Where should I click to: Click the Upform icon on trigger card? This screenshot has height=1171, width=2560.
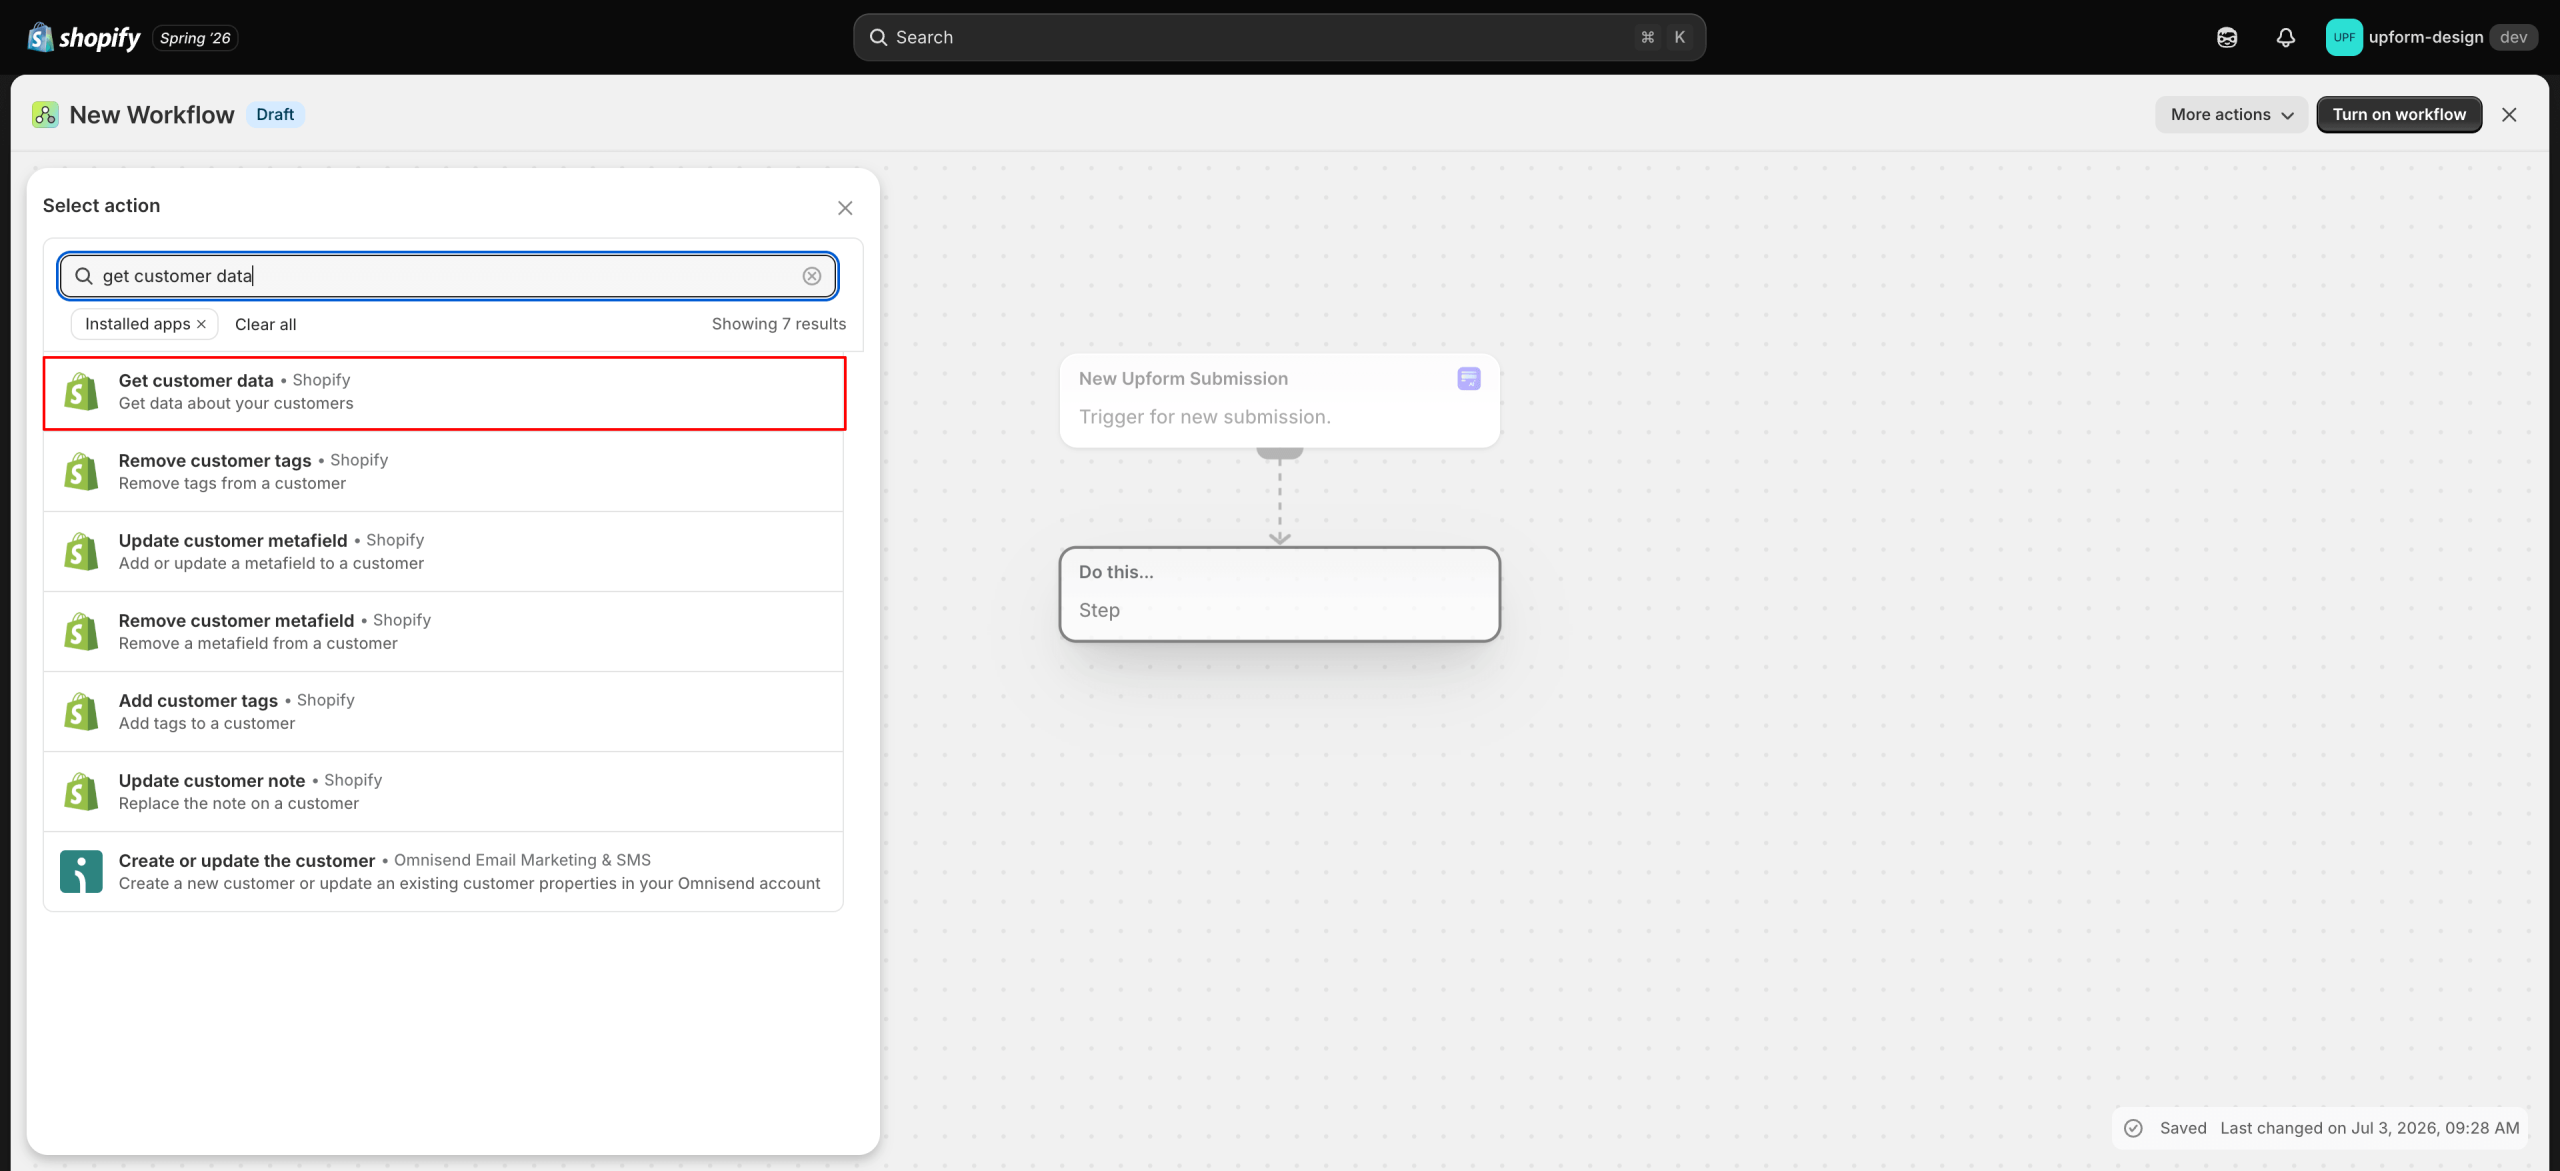(1469, 378)
